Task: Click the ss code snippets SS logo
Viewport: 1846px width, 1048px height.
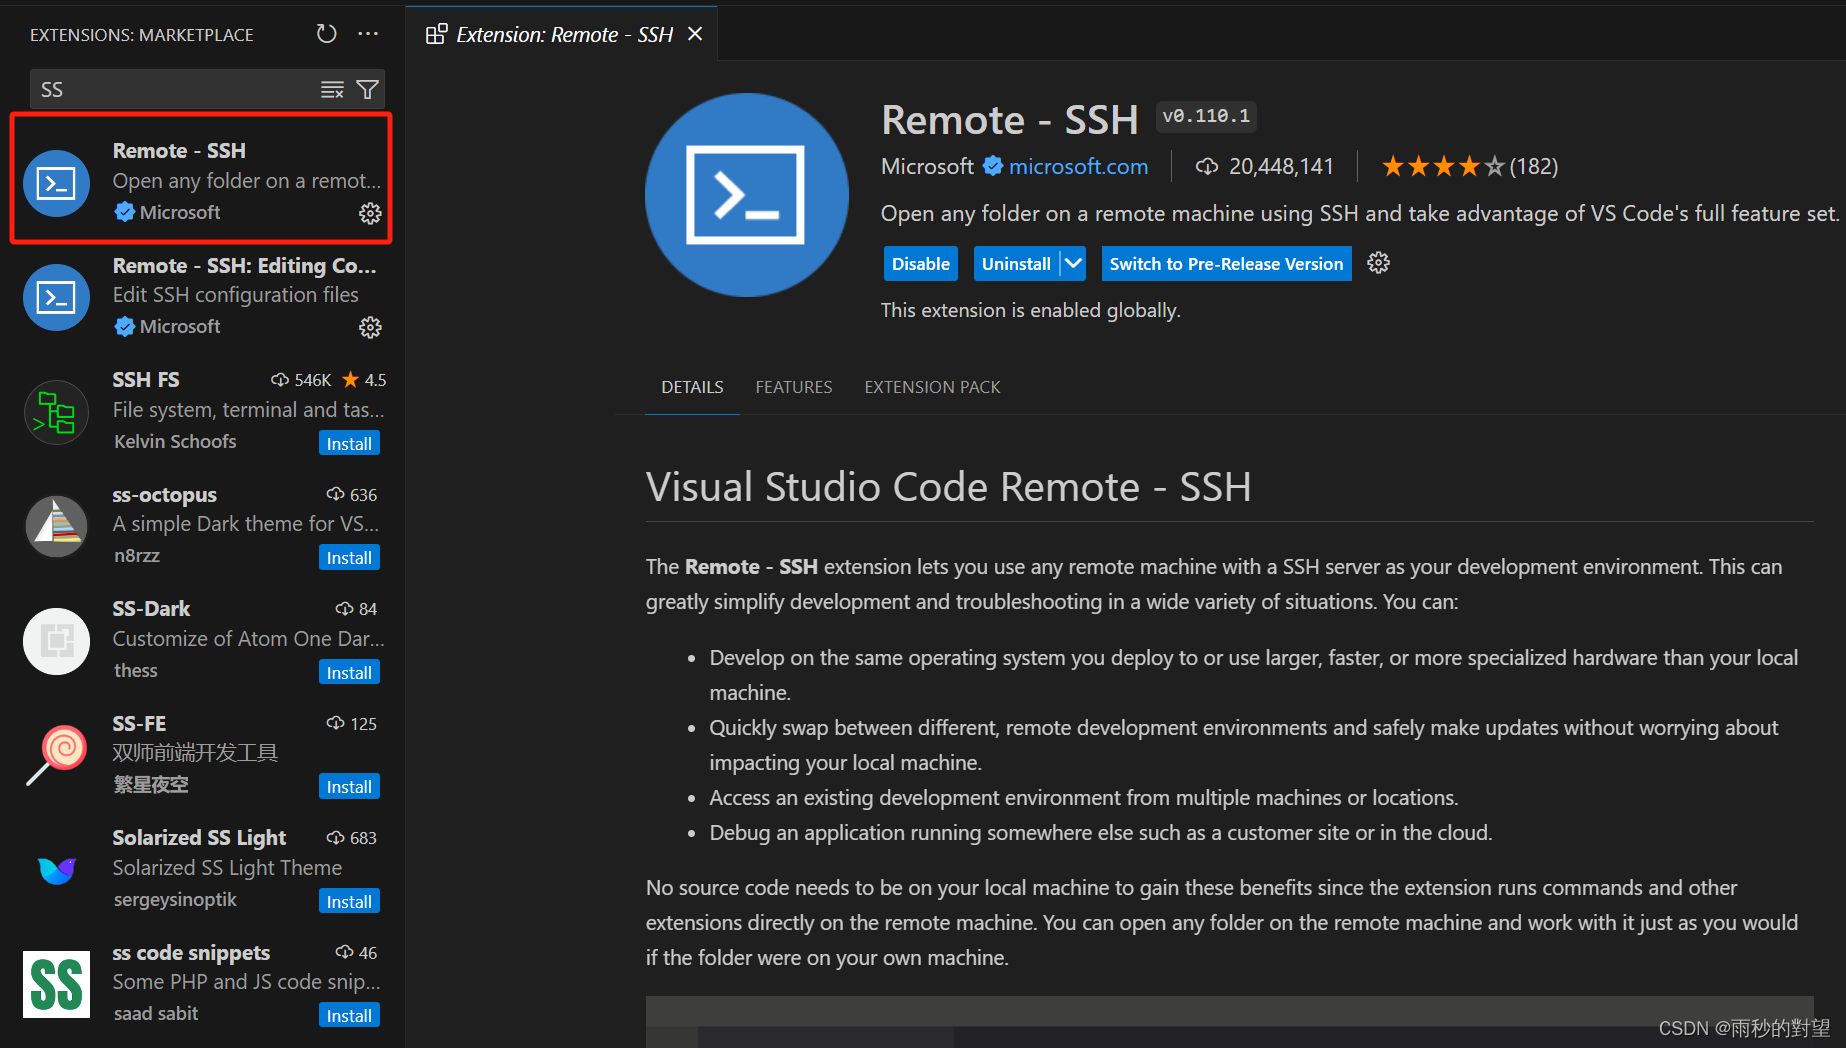Action: pyautogui.click(x=56, y=984)
